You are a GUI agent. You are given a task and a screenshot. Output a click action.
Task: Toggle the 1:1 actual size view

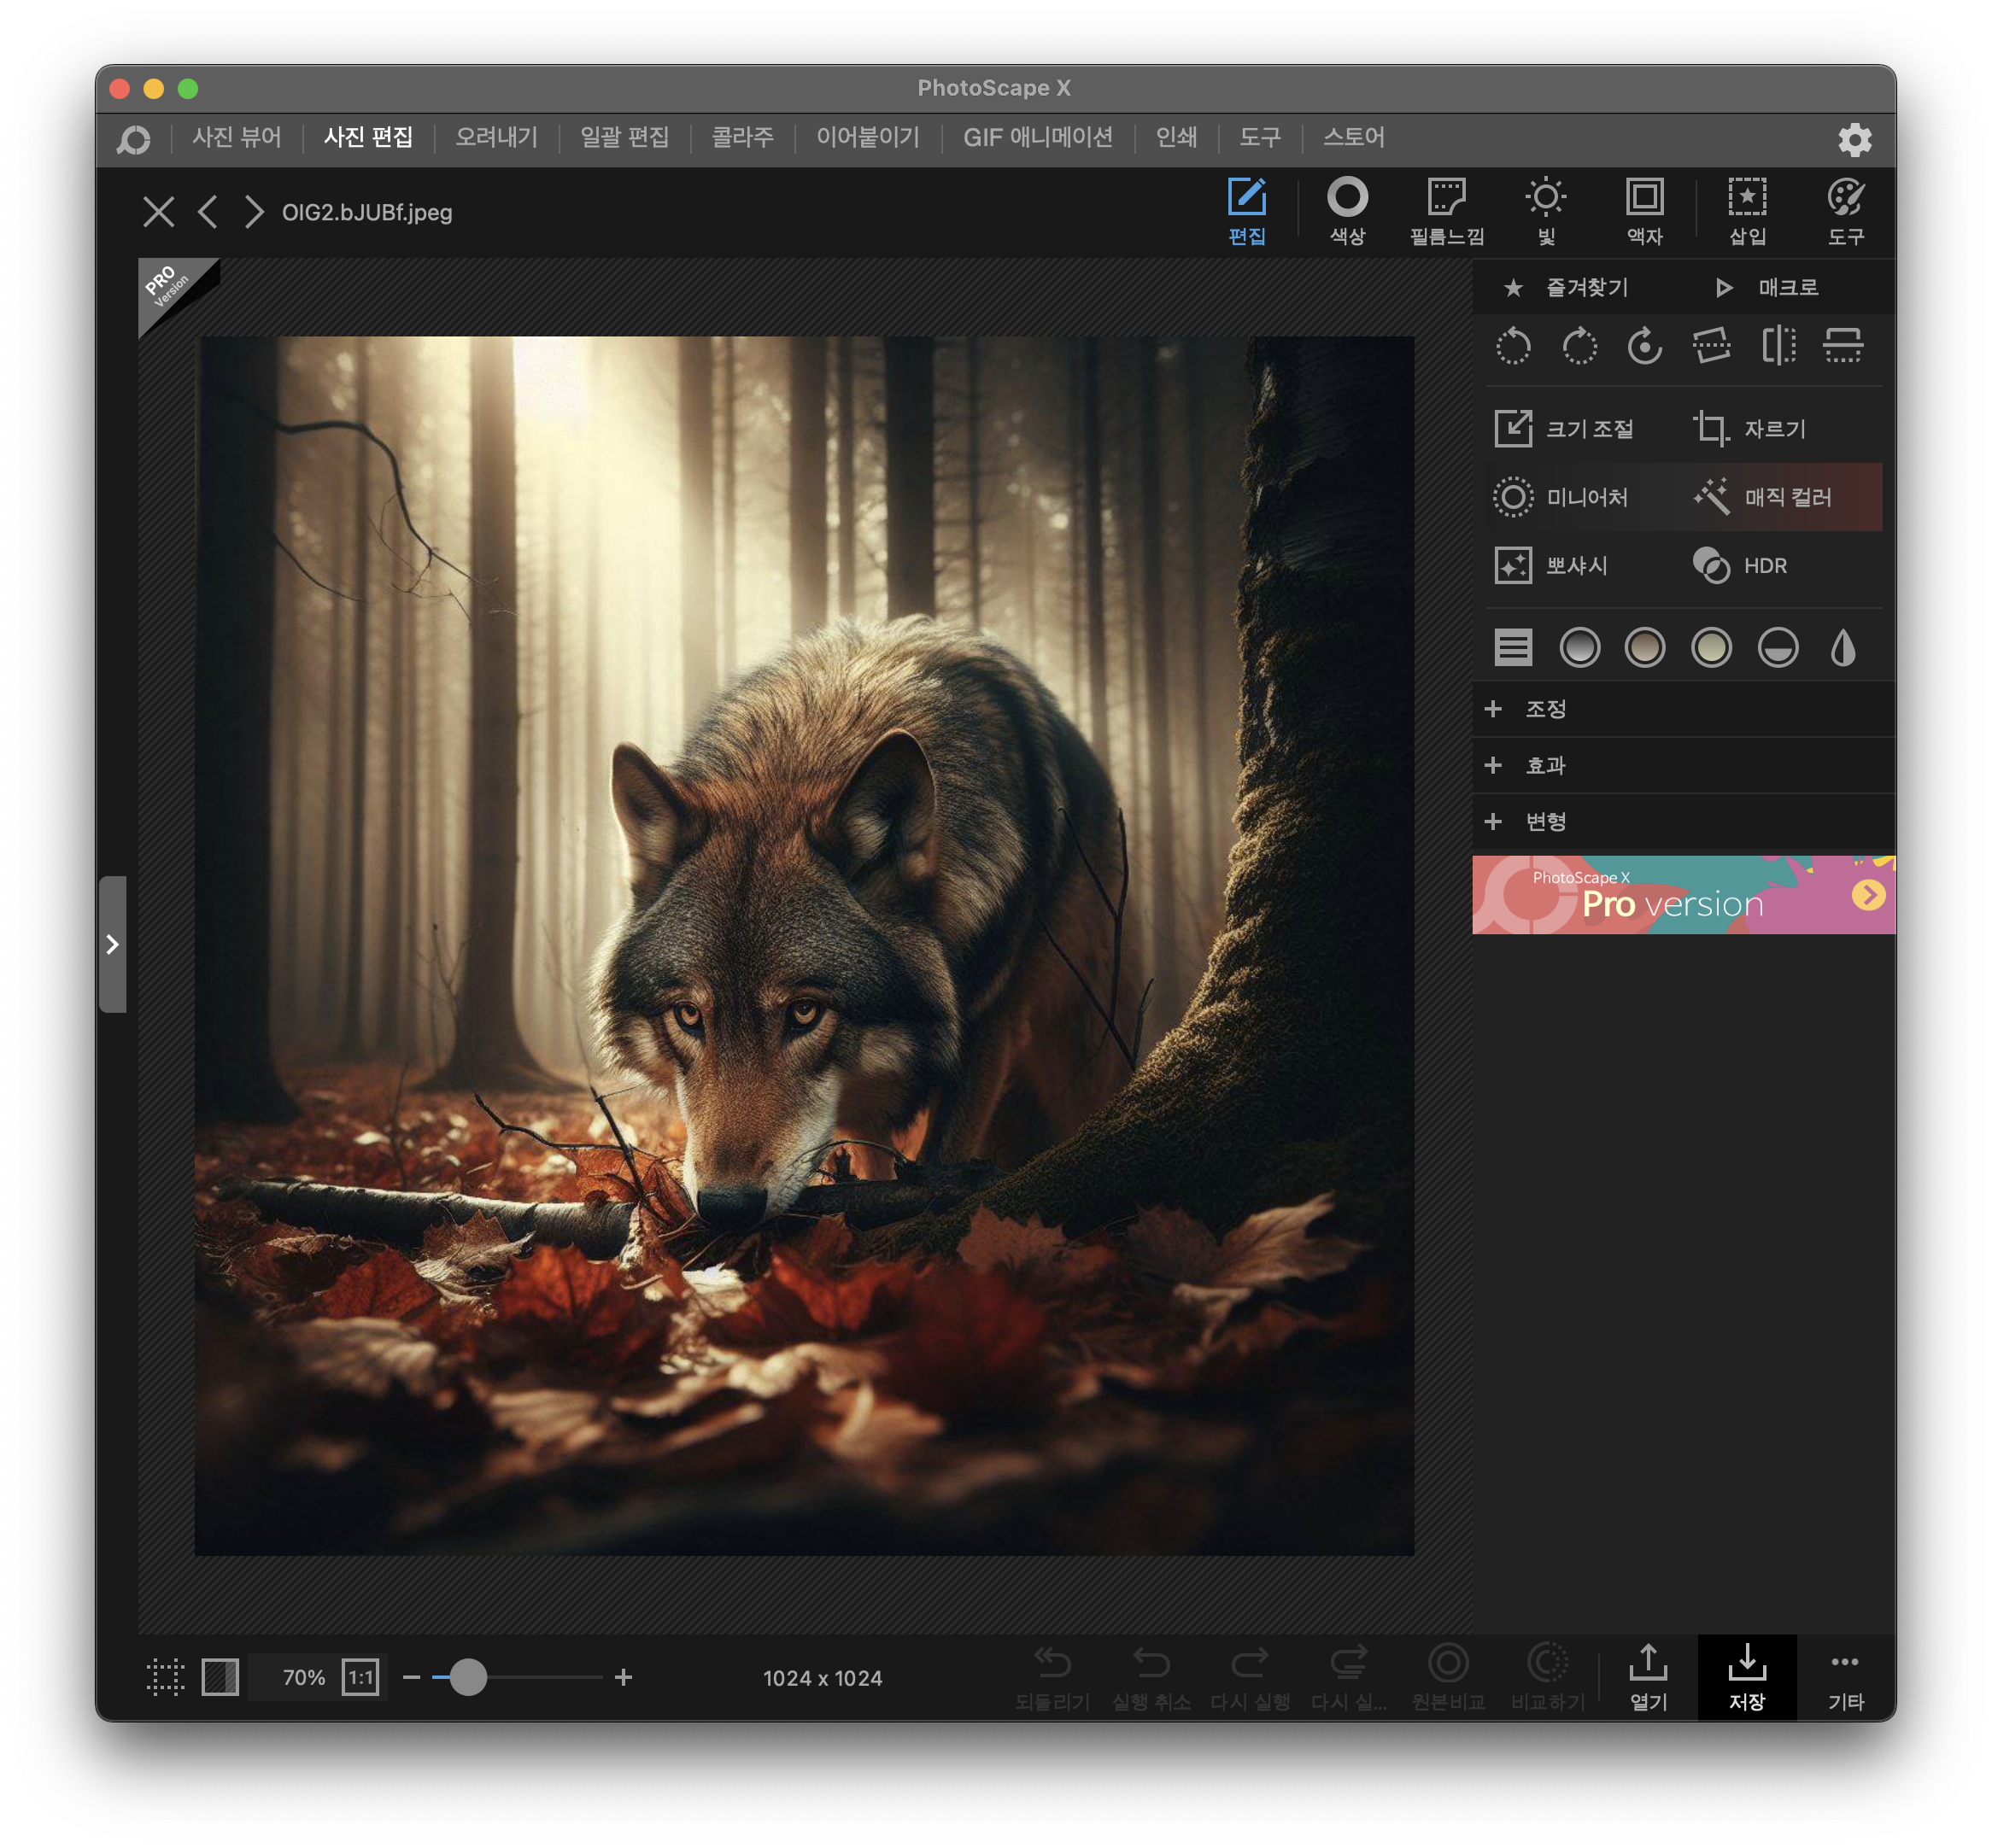[360, 1677]
